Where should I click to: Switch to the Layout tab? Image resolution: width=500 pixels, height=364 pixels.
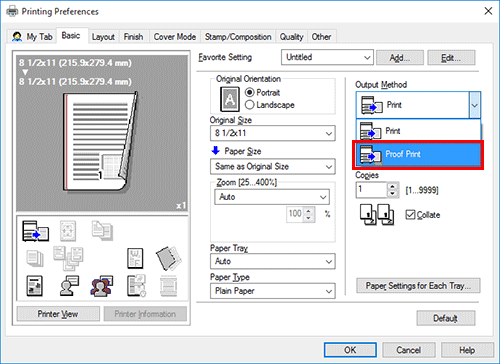point(103,37)
